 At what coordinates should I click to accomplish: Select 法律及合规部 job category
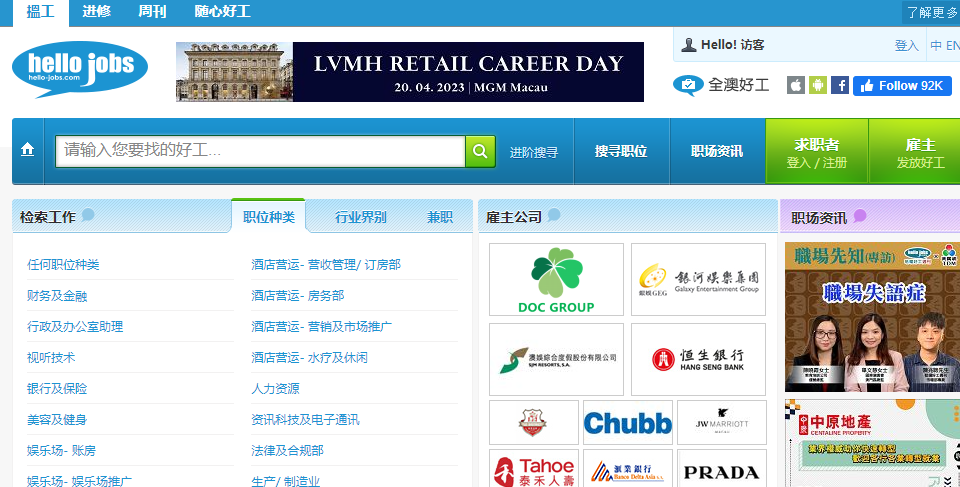pos(287,451)
